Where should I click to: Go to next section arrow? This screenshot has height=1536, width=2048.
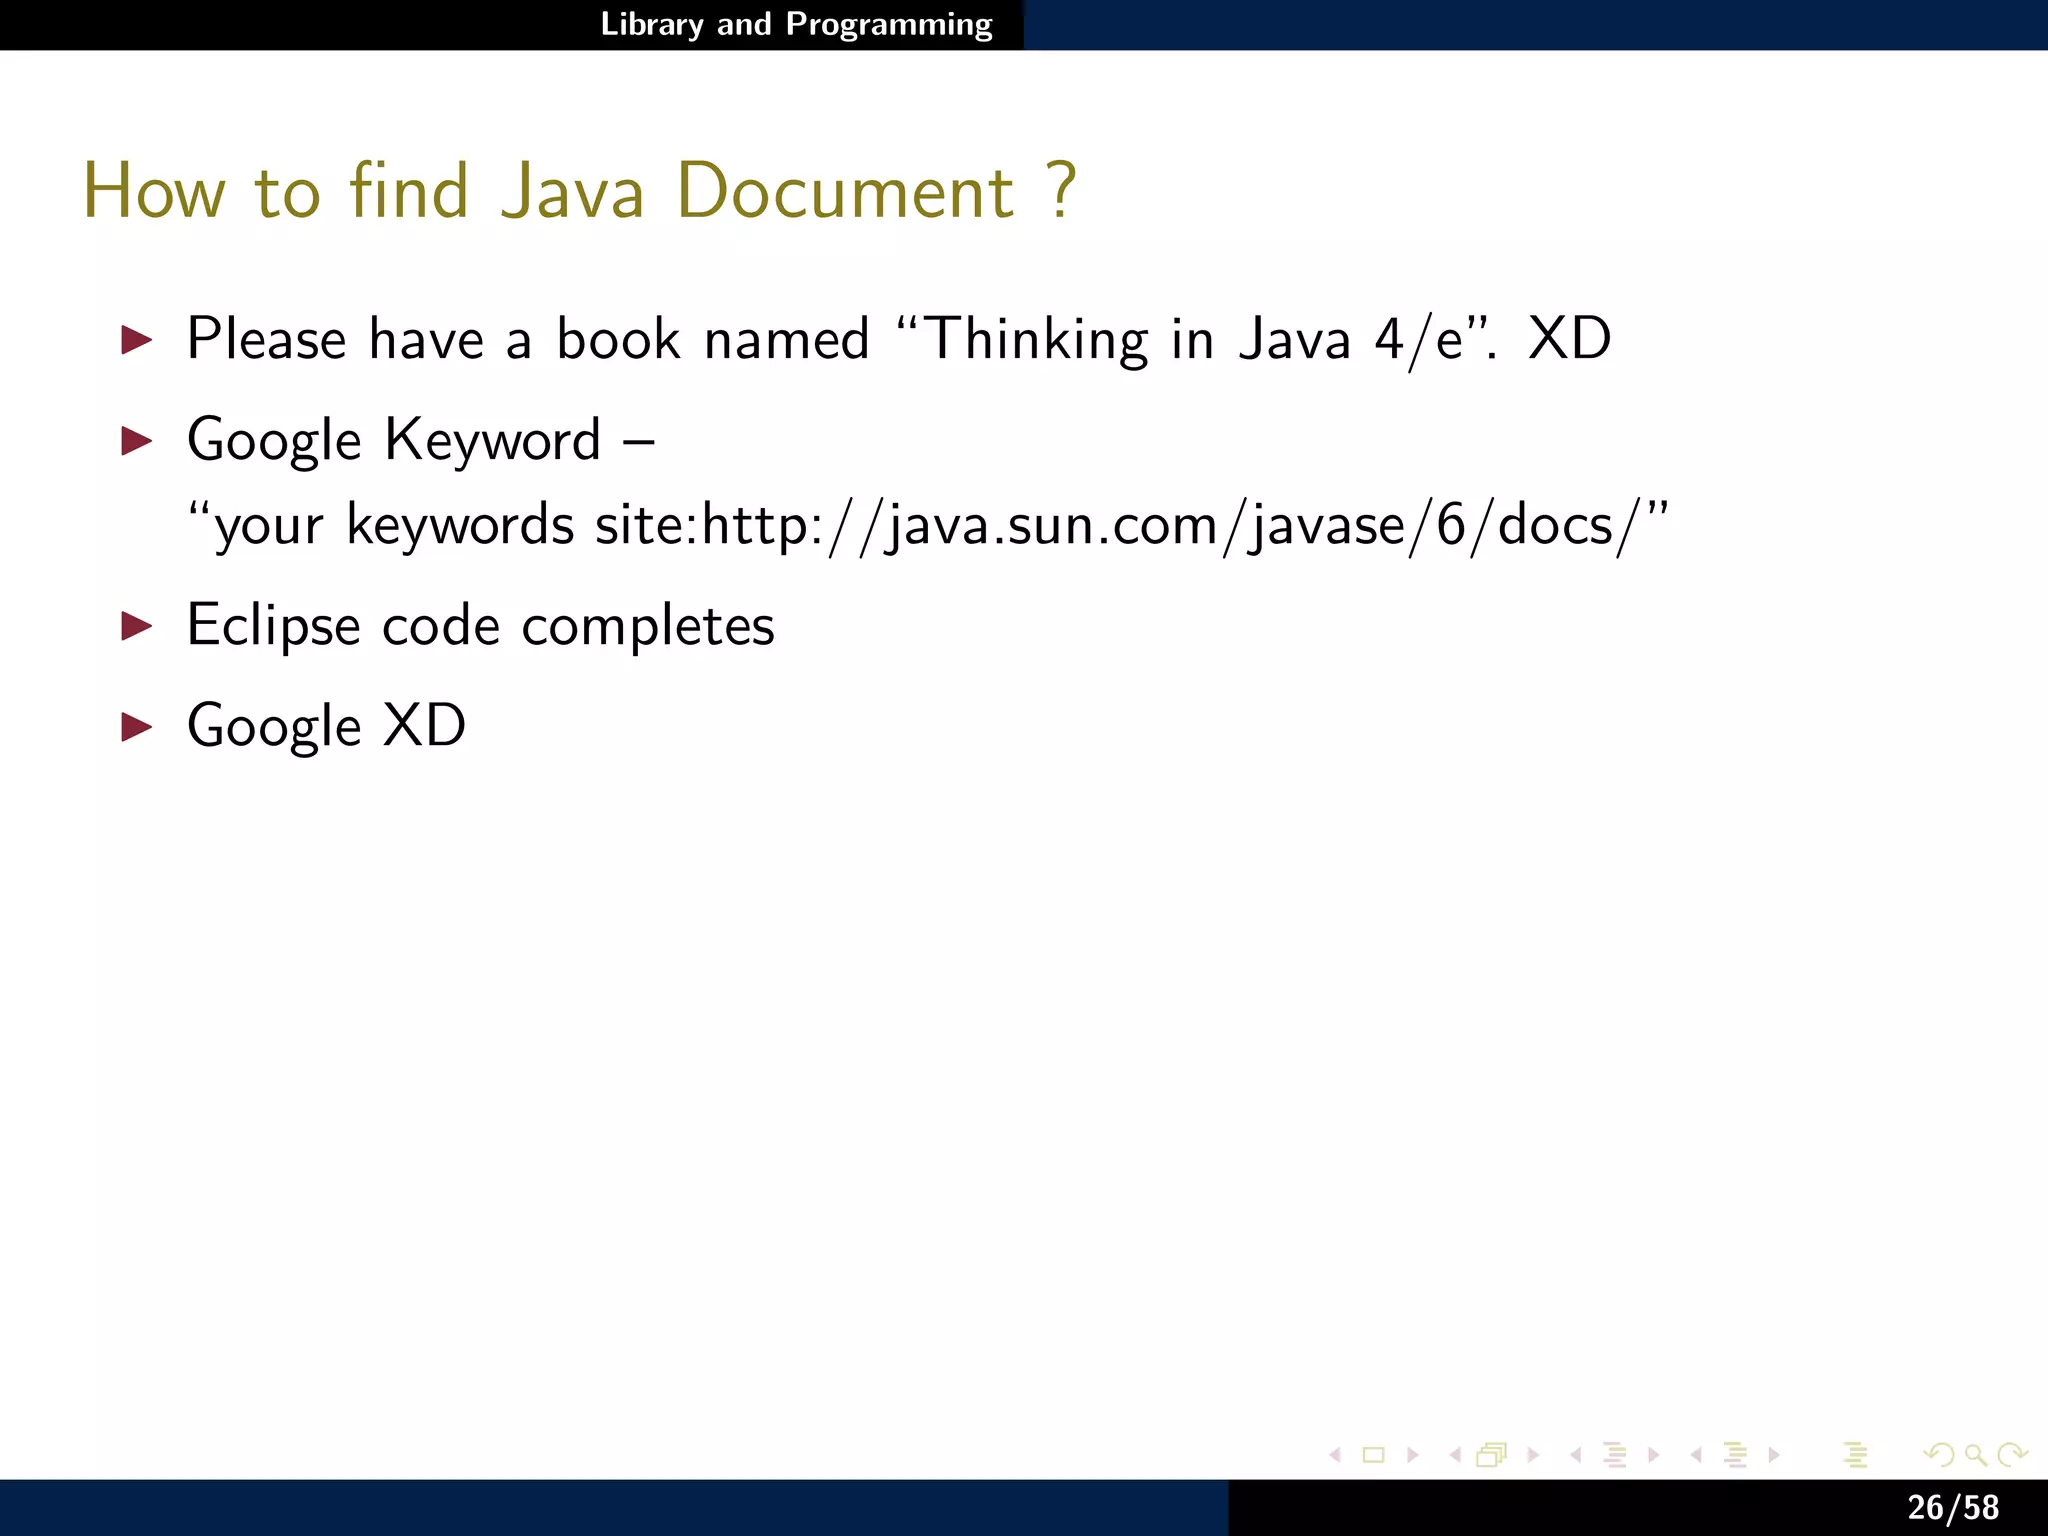tap(1774, 1455)
